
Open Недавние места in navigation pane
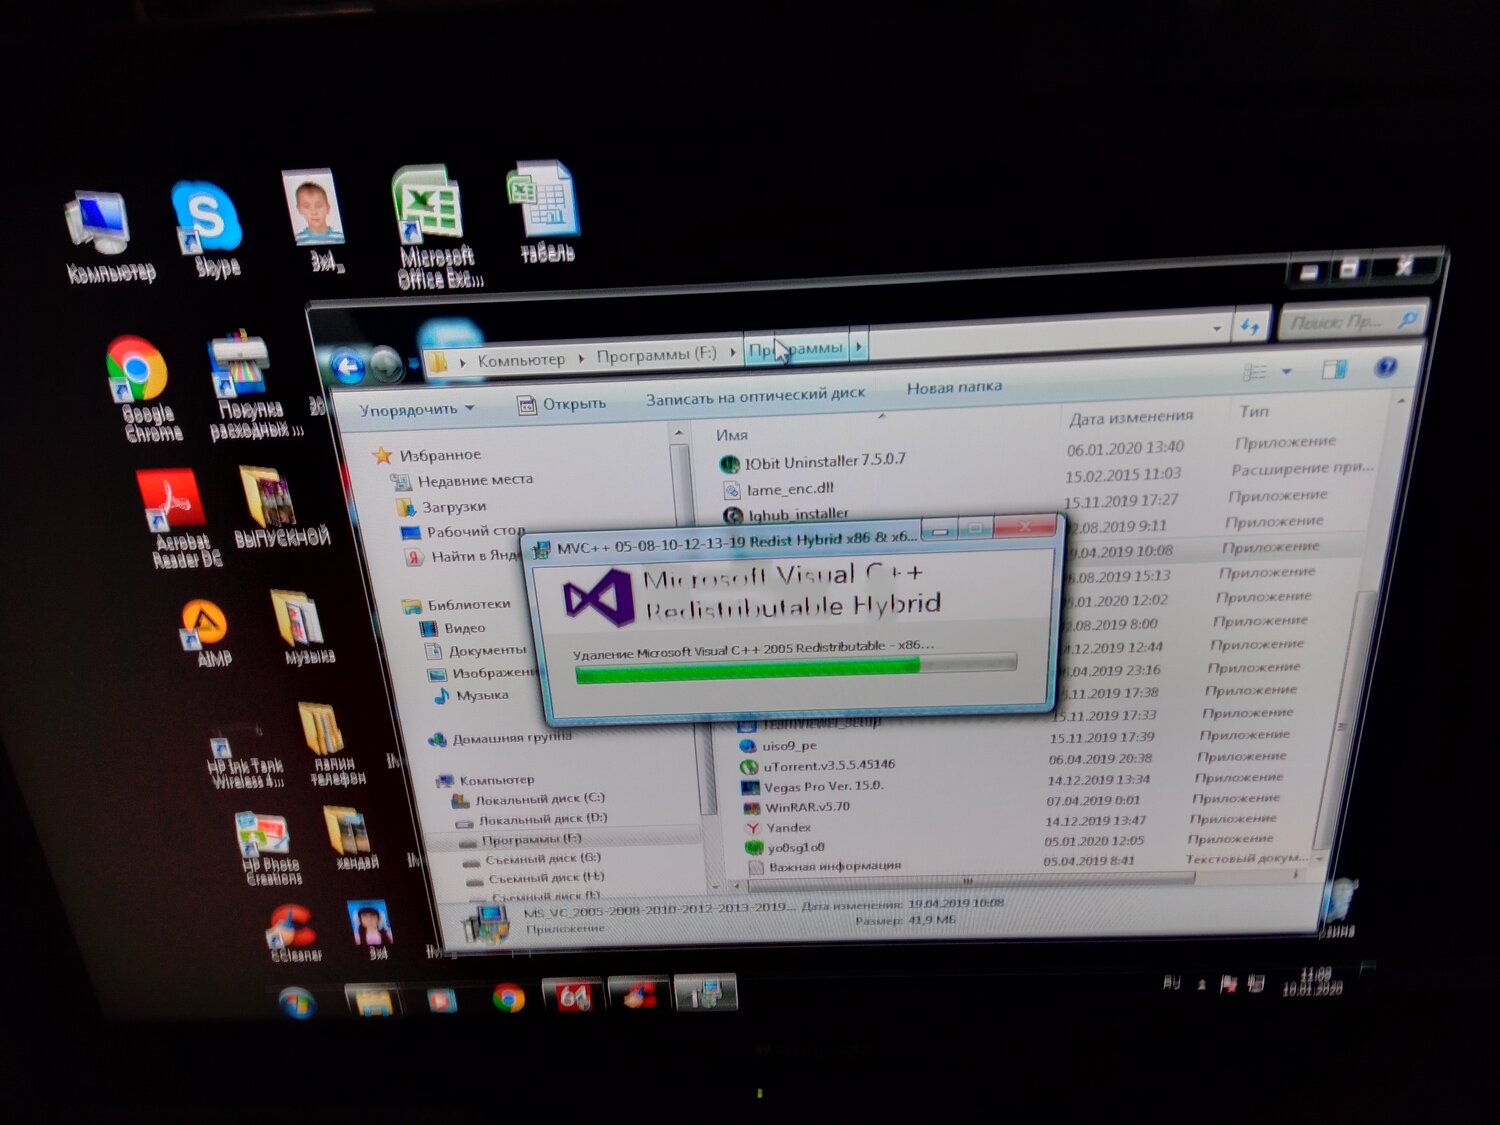pos(464,480)
